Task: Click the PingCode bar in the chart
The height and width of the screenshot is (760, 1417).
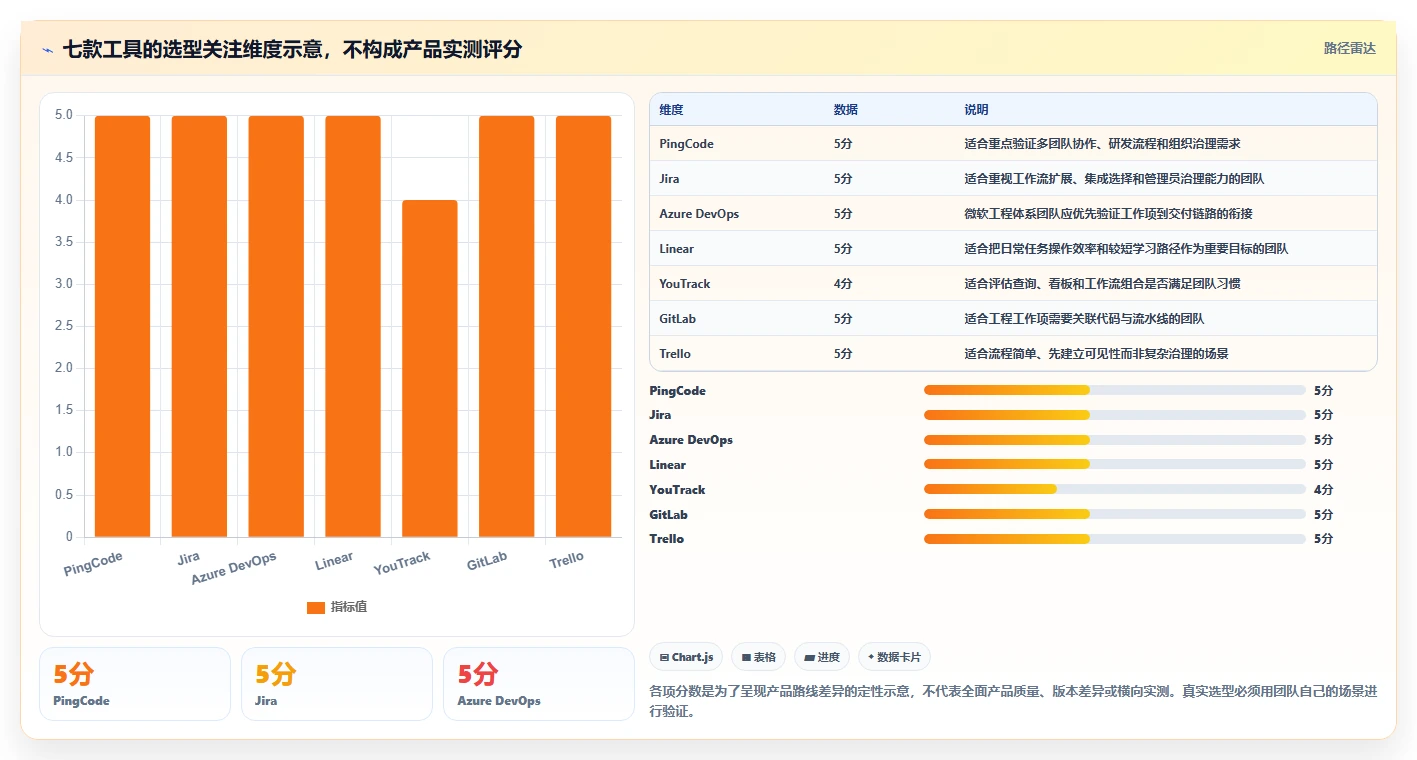Action: (123, 326)
